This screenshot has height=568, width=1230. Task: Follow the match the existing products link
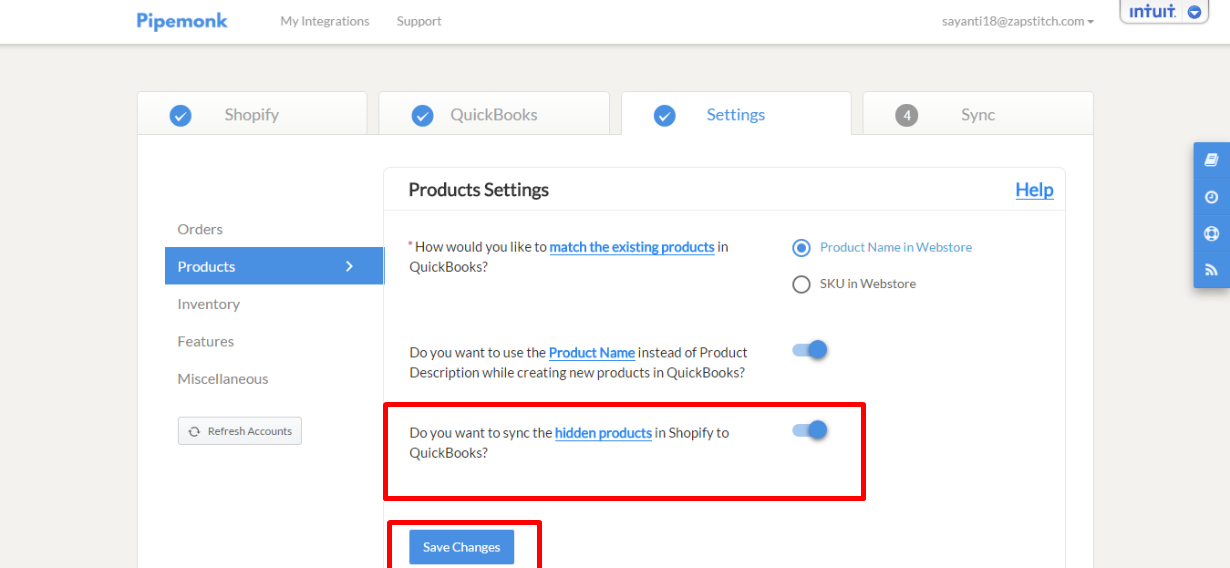pyautogui.click(x=632, y=247)
